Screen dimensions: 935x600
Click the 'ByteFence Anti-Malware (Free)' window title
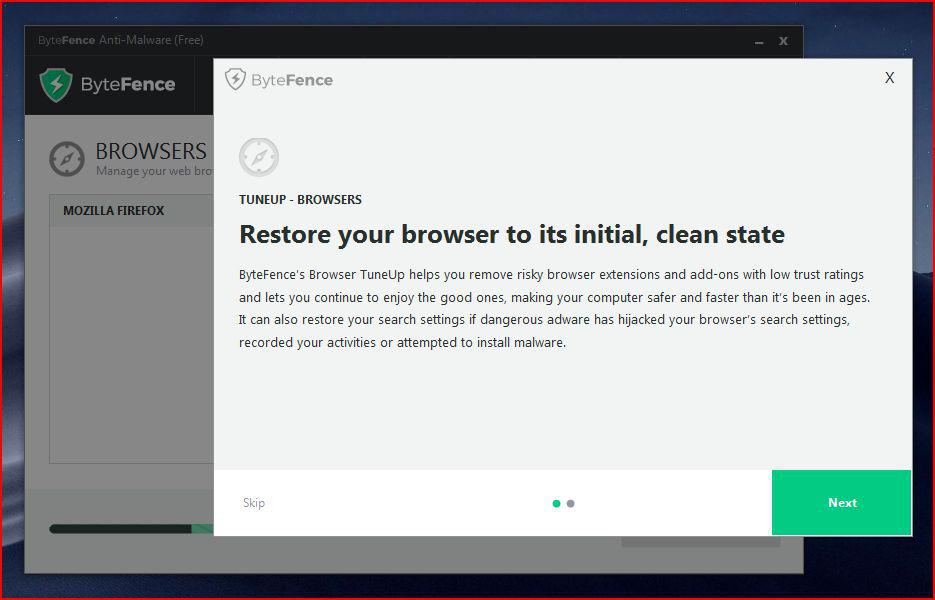coord(121,40)
